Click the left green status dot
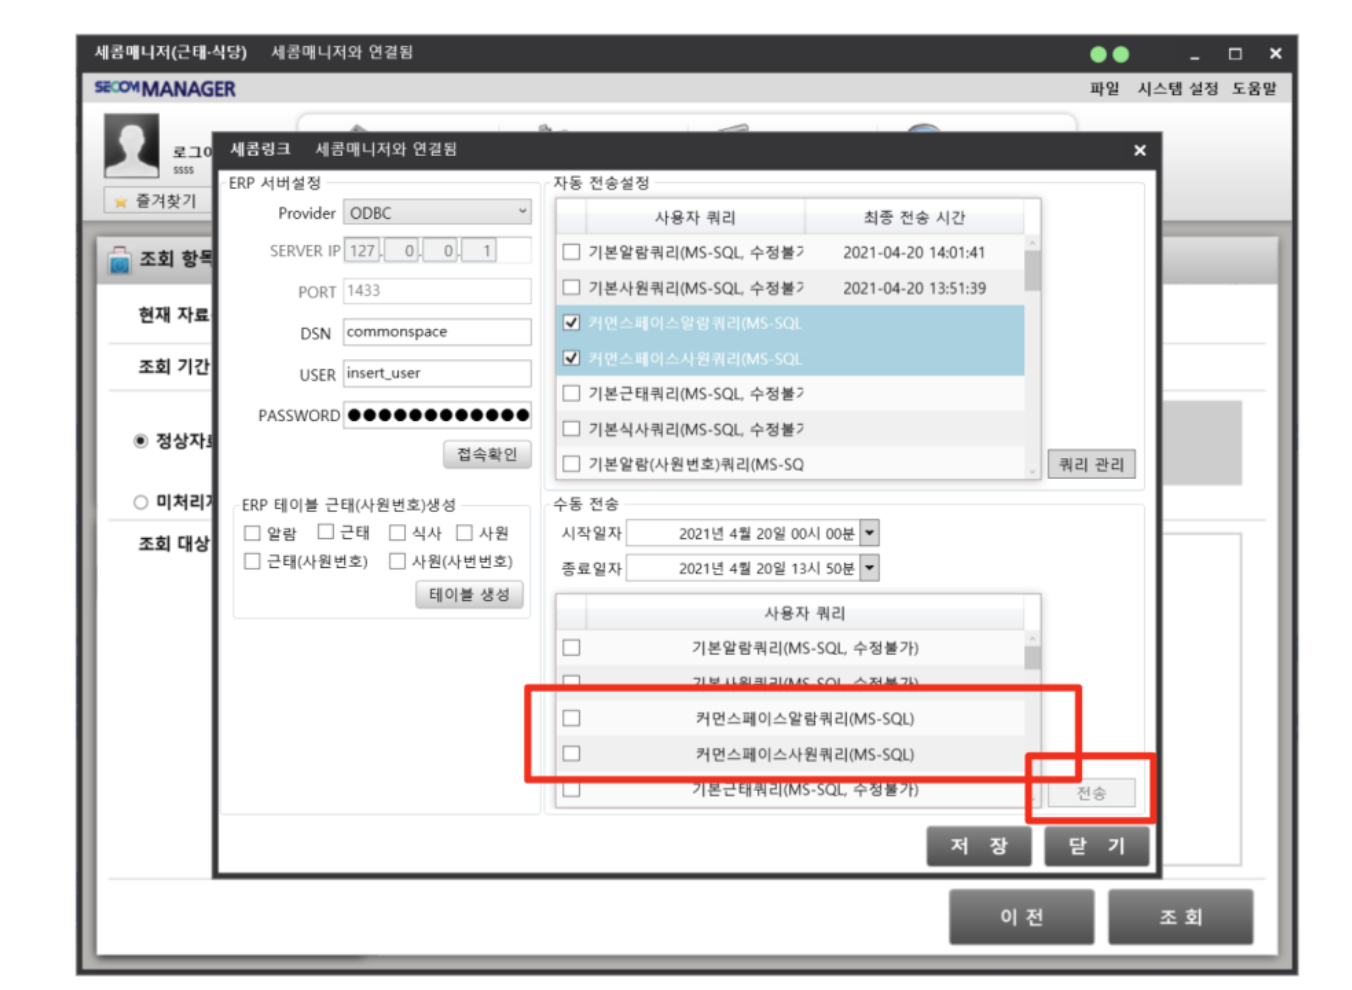This screenshot has height=990, width=1352. (x=1098, y=55)
